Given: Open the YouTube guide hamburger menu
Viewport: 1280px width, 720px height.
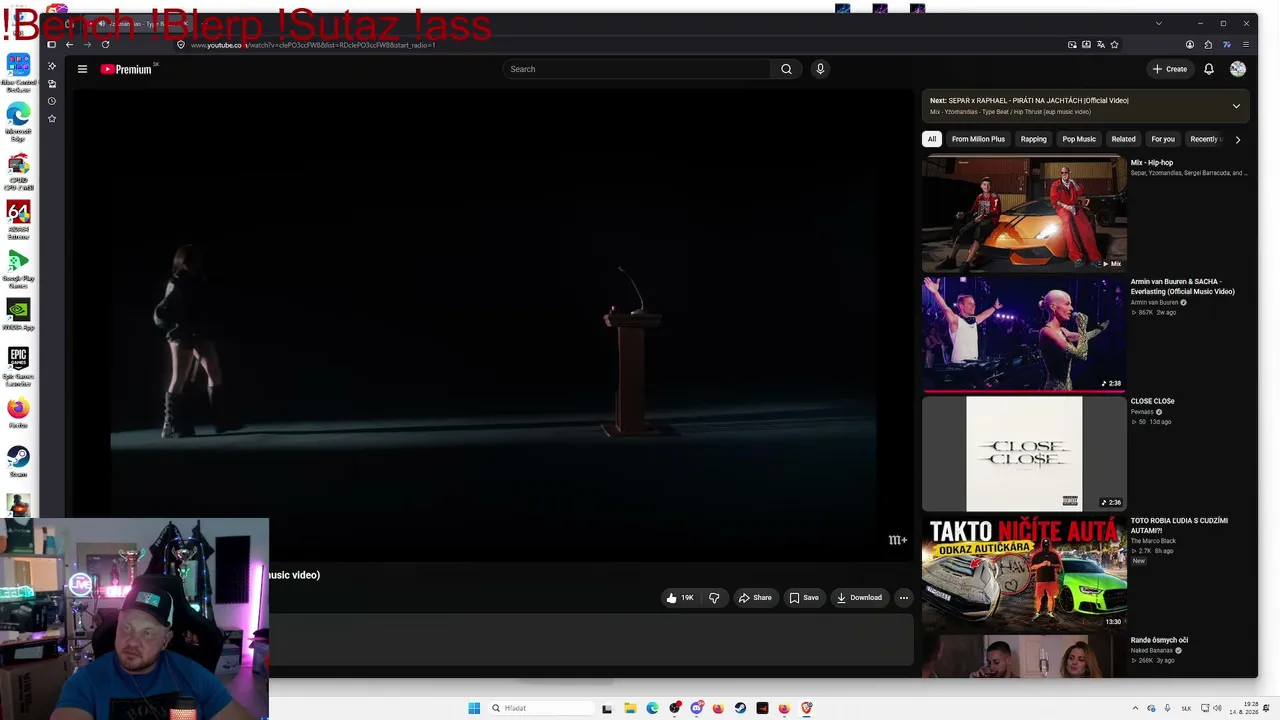Looking at the screenshot, I should point(82,69).
